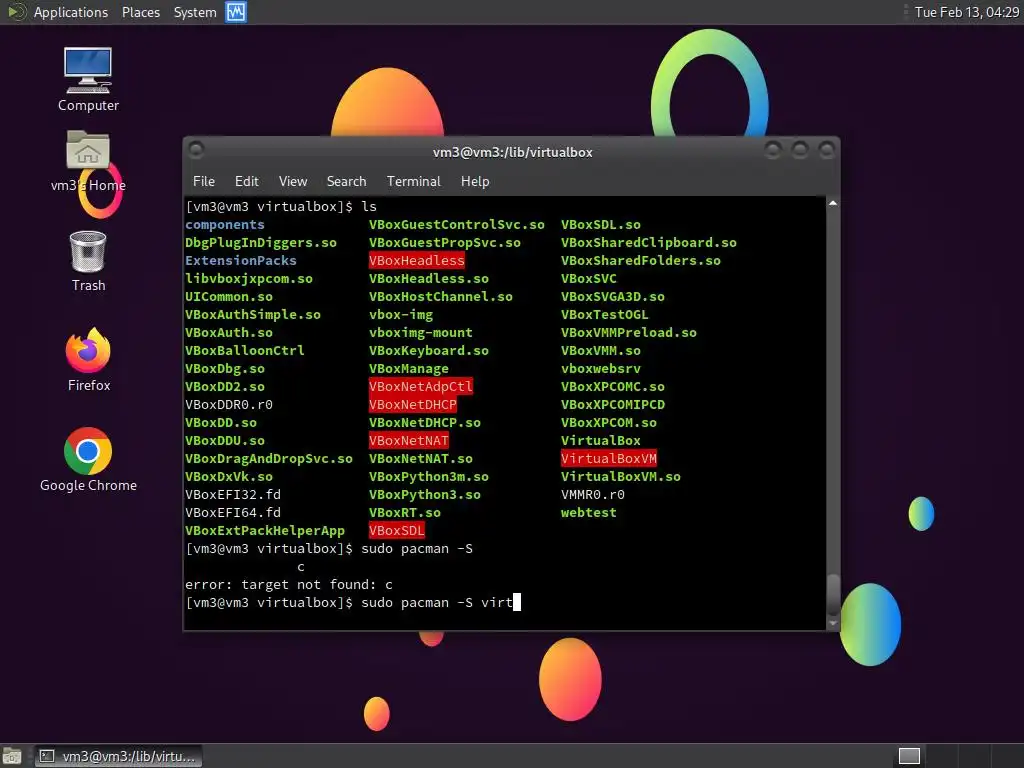Click the 'VBoxManage' file name
Screen dimensions: 1024x768
tap(409, 369)
